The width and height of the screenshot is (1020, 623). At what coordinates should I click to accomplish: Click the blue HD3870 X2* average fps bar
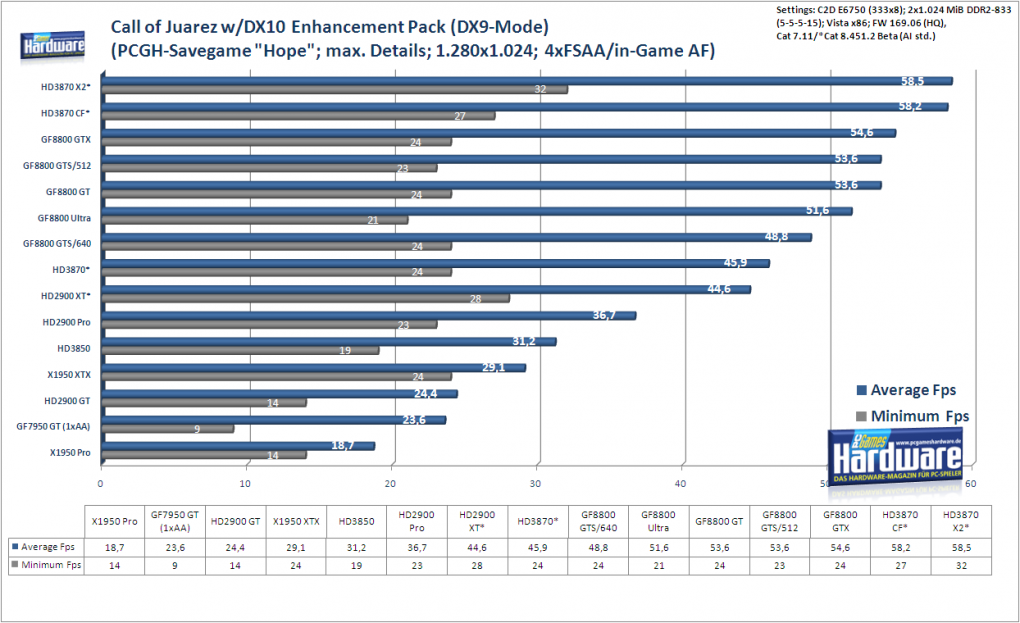[x=527, y=81]
